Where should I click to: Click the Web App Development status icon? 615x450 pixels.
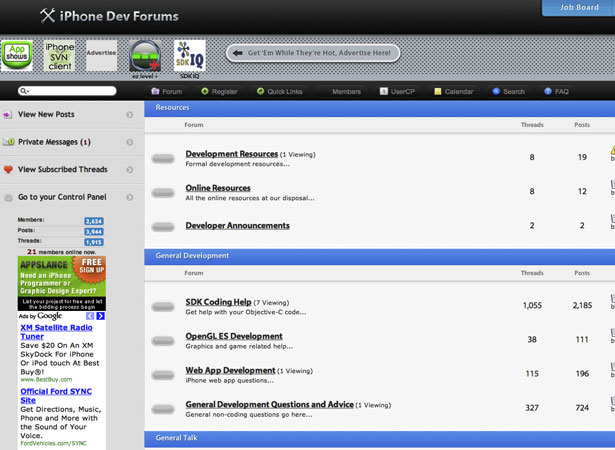163,375
